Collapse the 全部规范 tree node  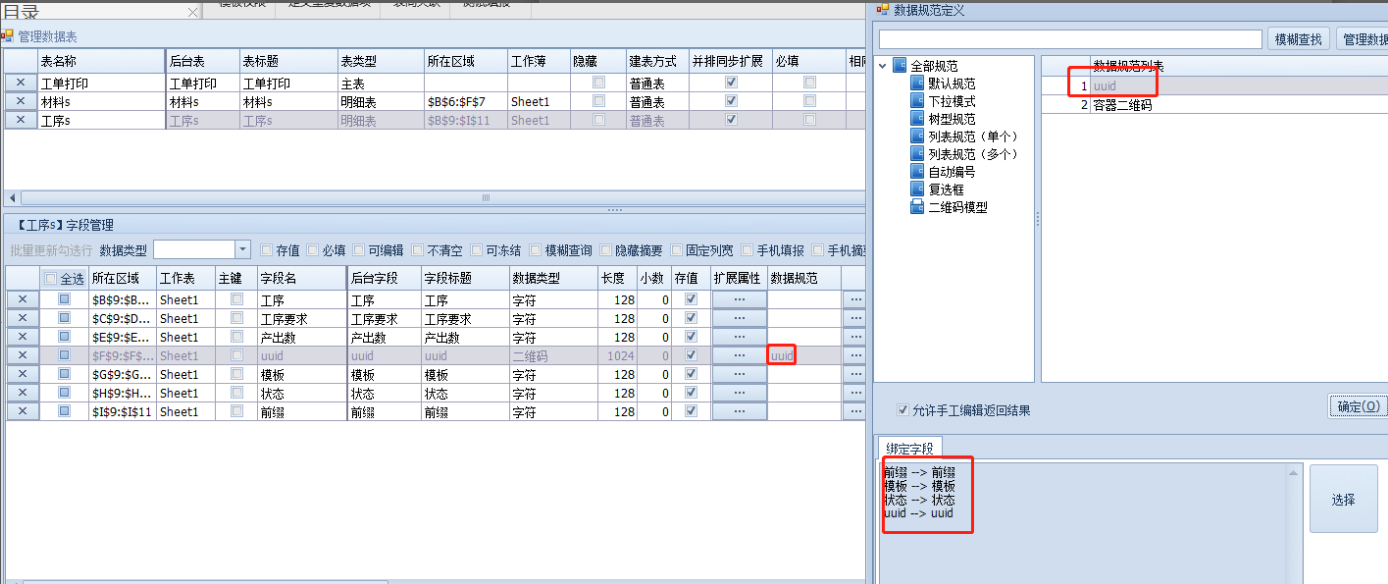pos(883,67)
